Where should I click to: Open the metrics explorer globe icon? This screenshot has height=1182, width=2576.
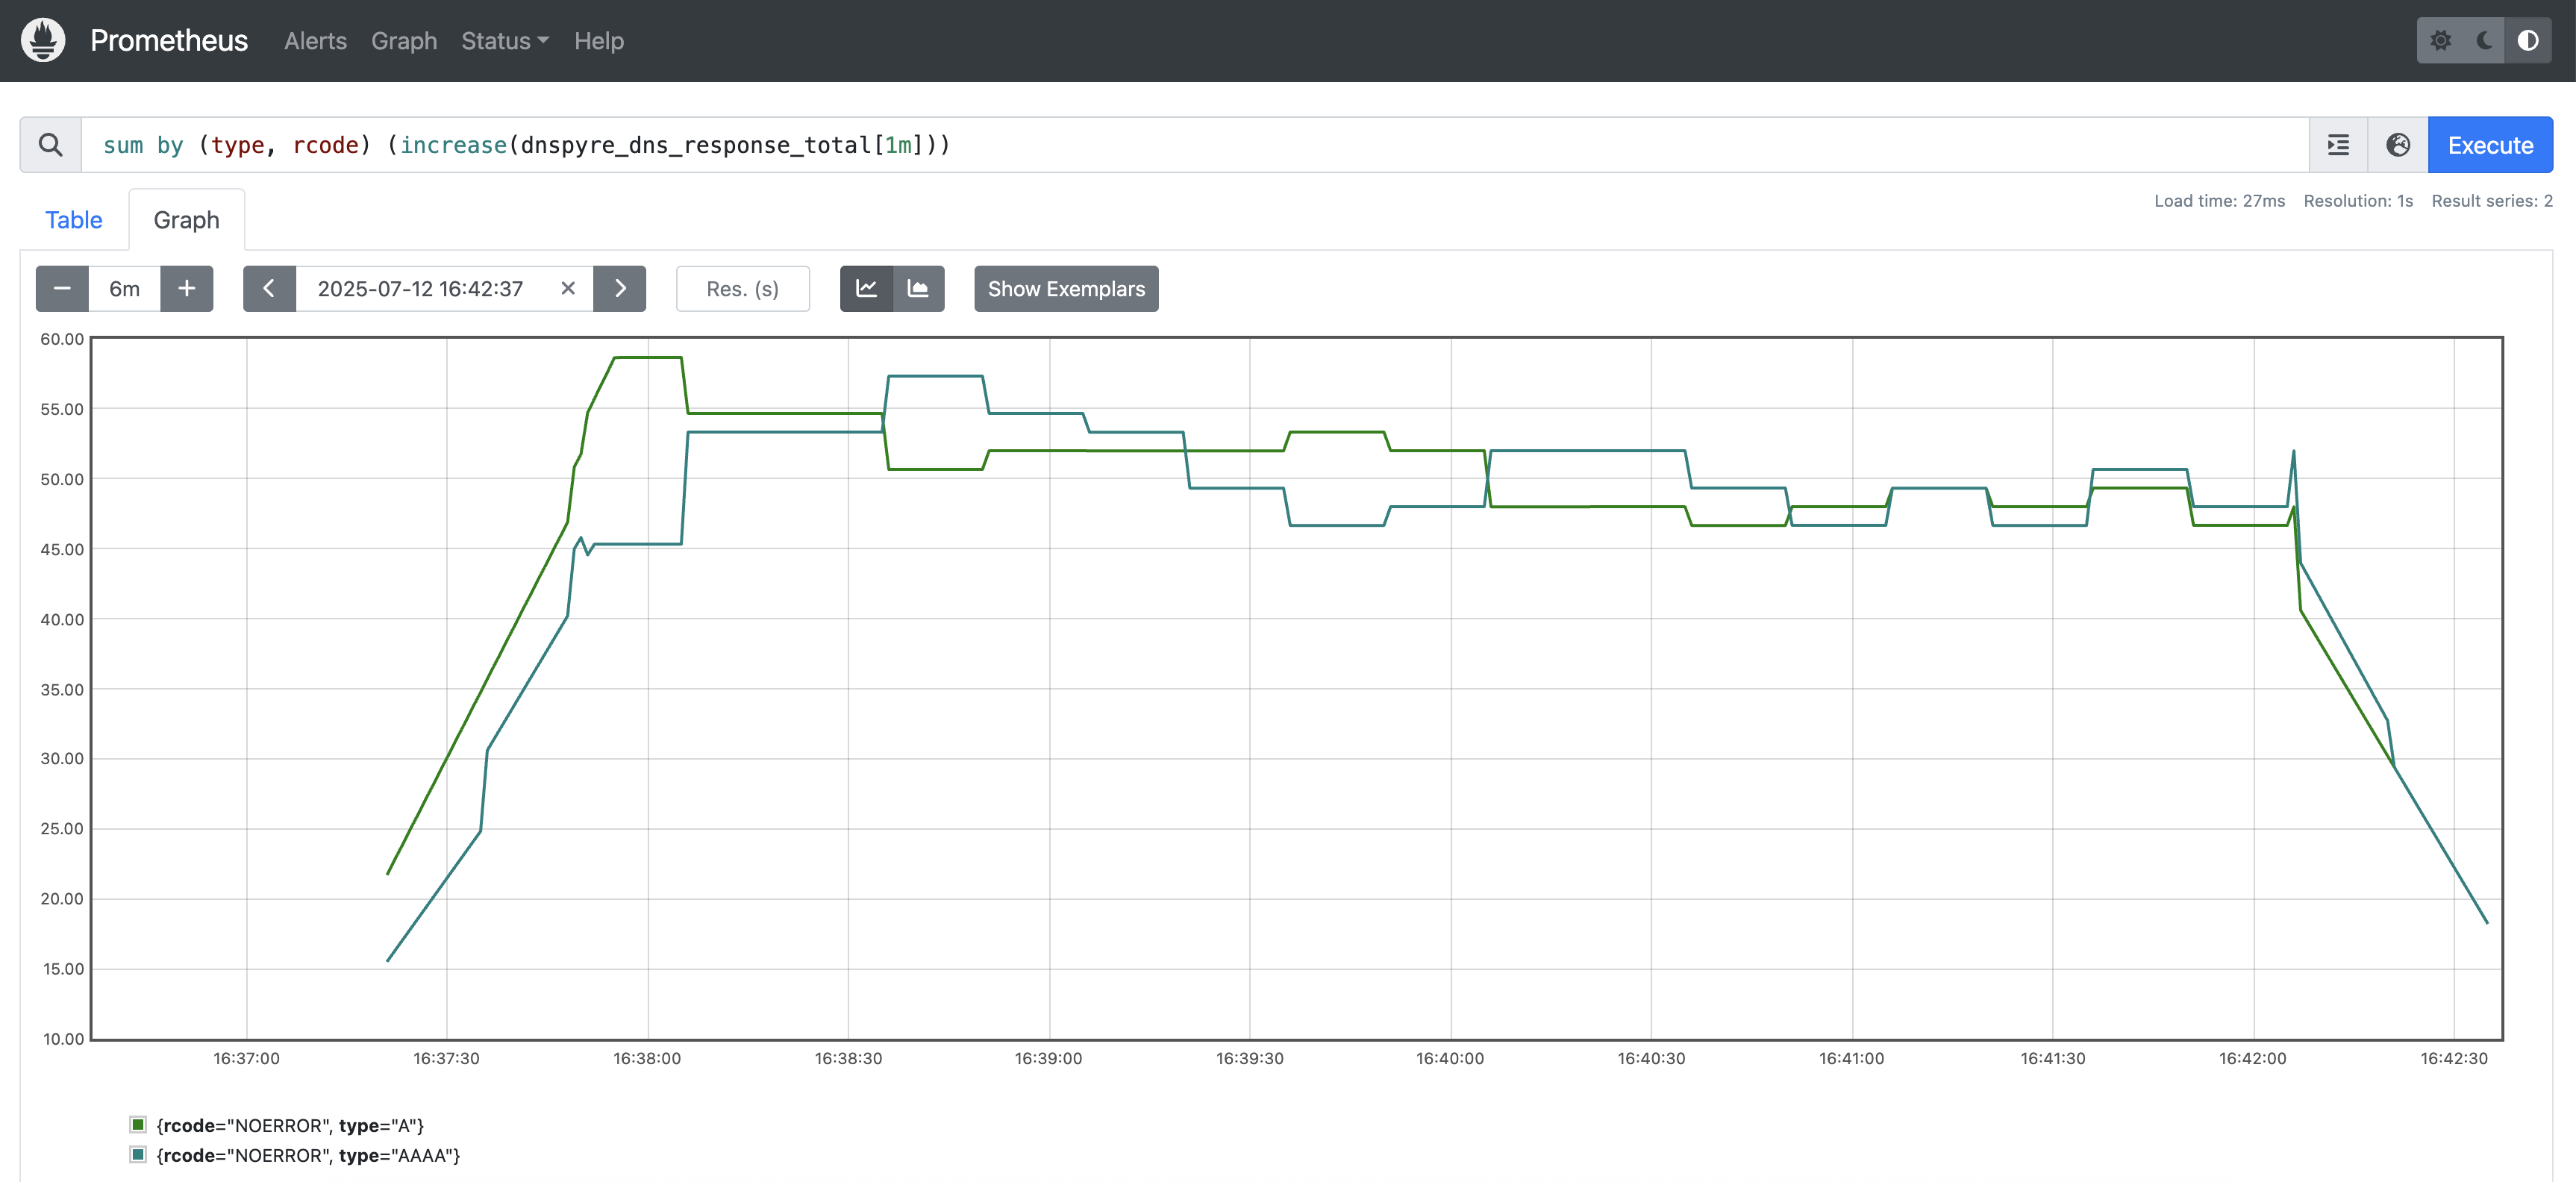(2398, 145)
